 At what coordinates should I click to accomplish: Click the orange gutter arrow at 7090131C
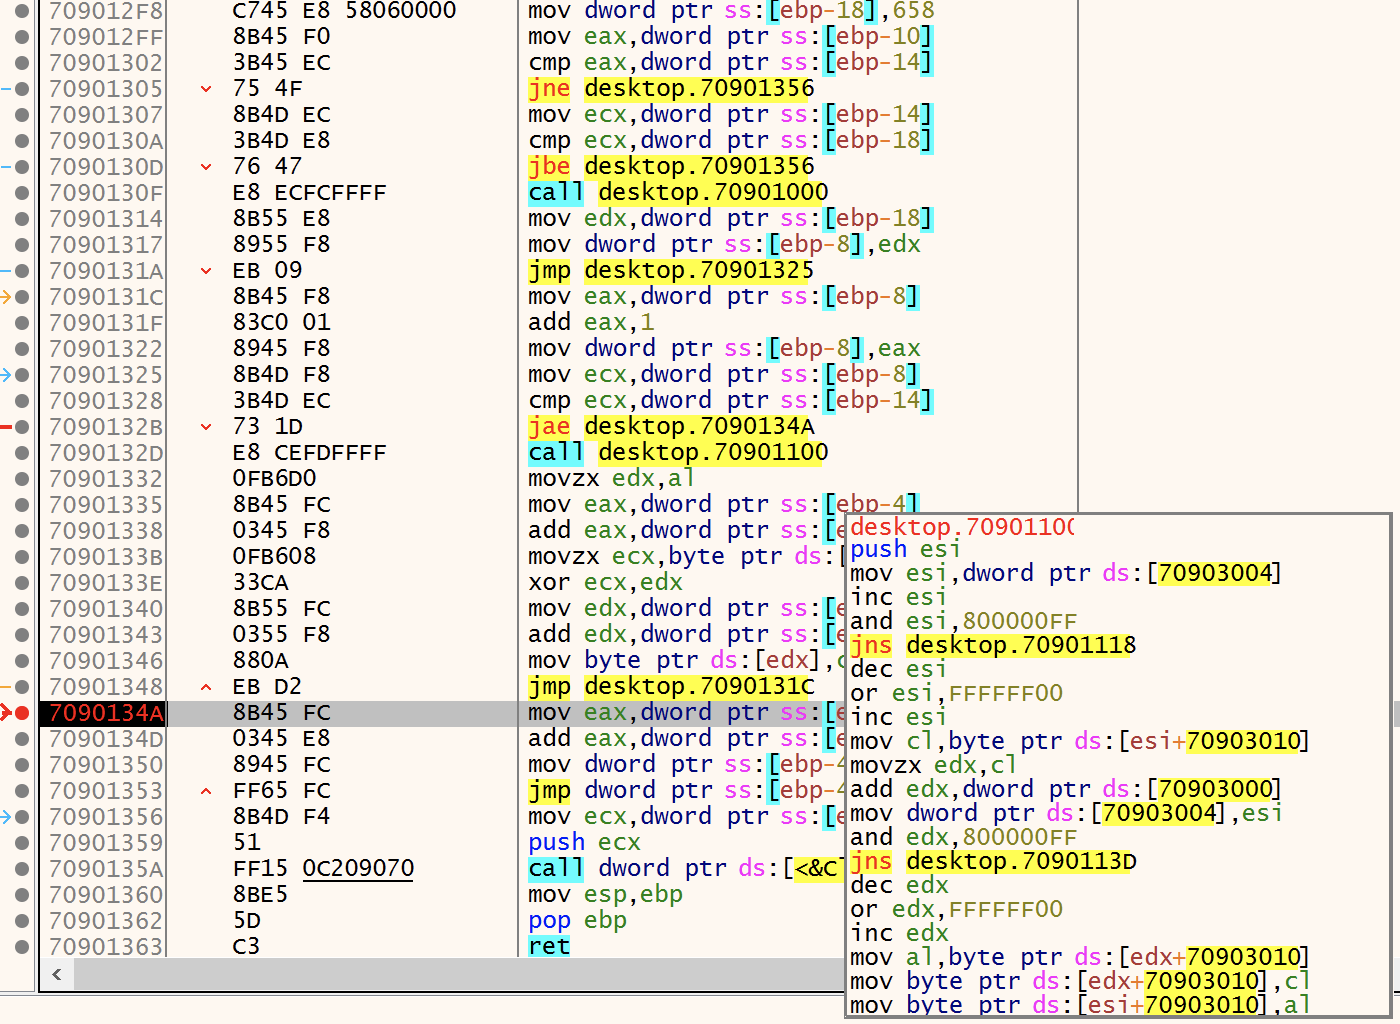point(6,297)
